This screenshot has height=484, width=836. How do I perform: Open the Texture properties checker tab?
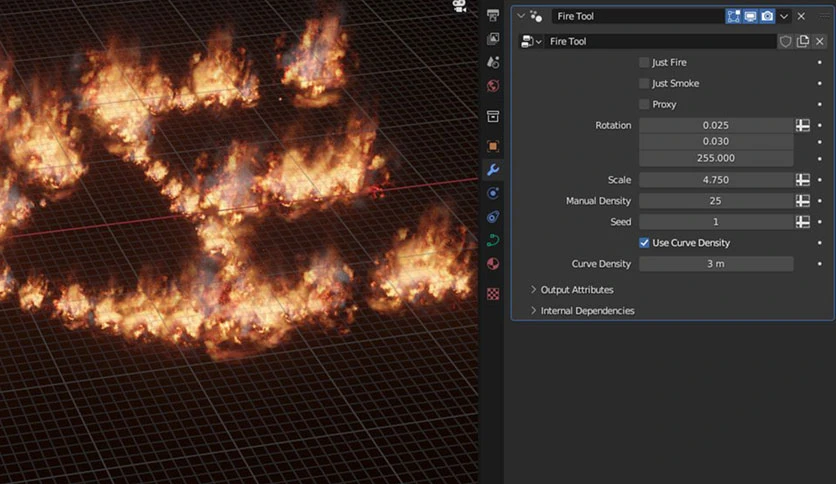pos(493,294)
